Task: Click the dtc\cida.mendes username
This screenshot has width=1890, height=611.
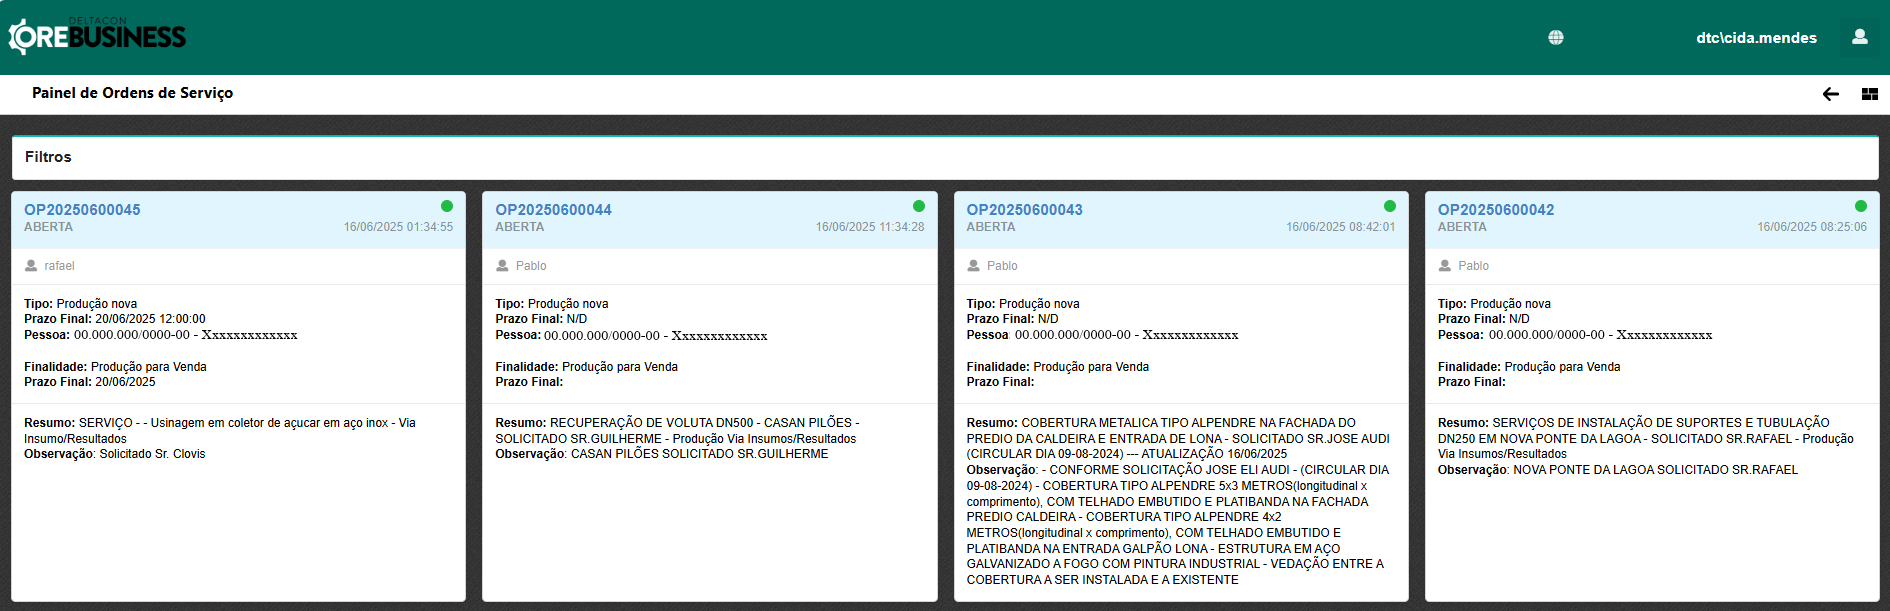Action: pos(1756,38)
